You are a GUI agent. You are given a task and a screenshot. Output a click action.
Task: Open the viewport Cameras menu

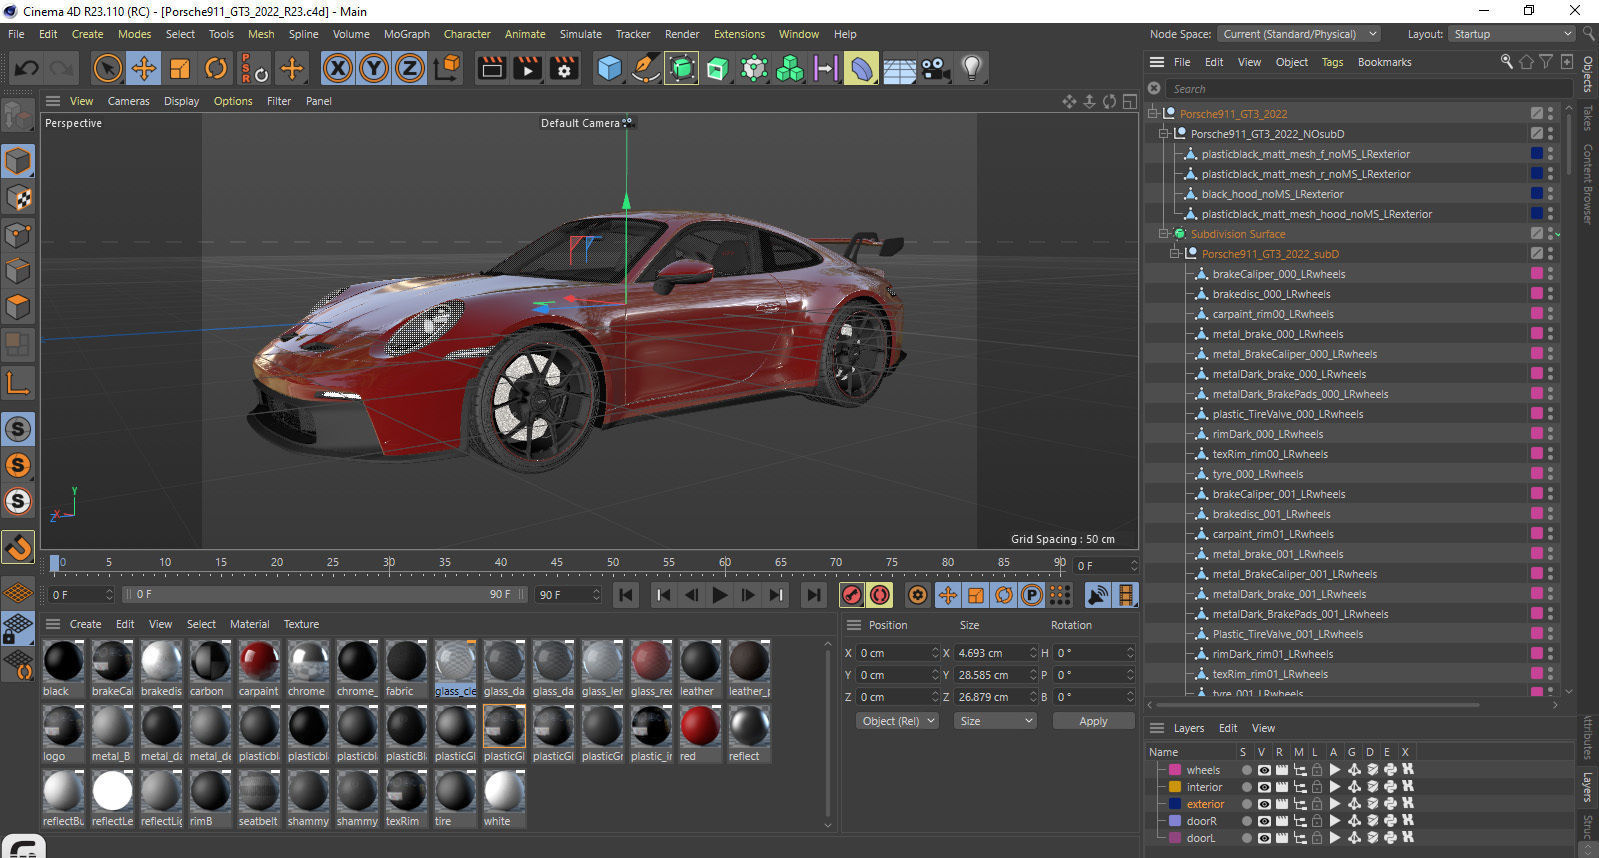pyautogui.click(x=128, y=101)
